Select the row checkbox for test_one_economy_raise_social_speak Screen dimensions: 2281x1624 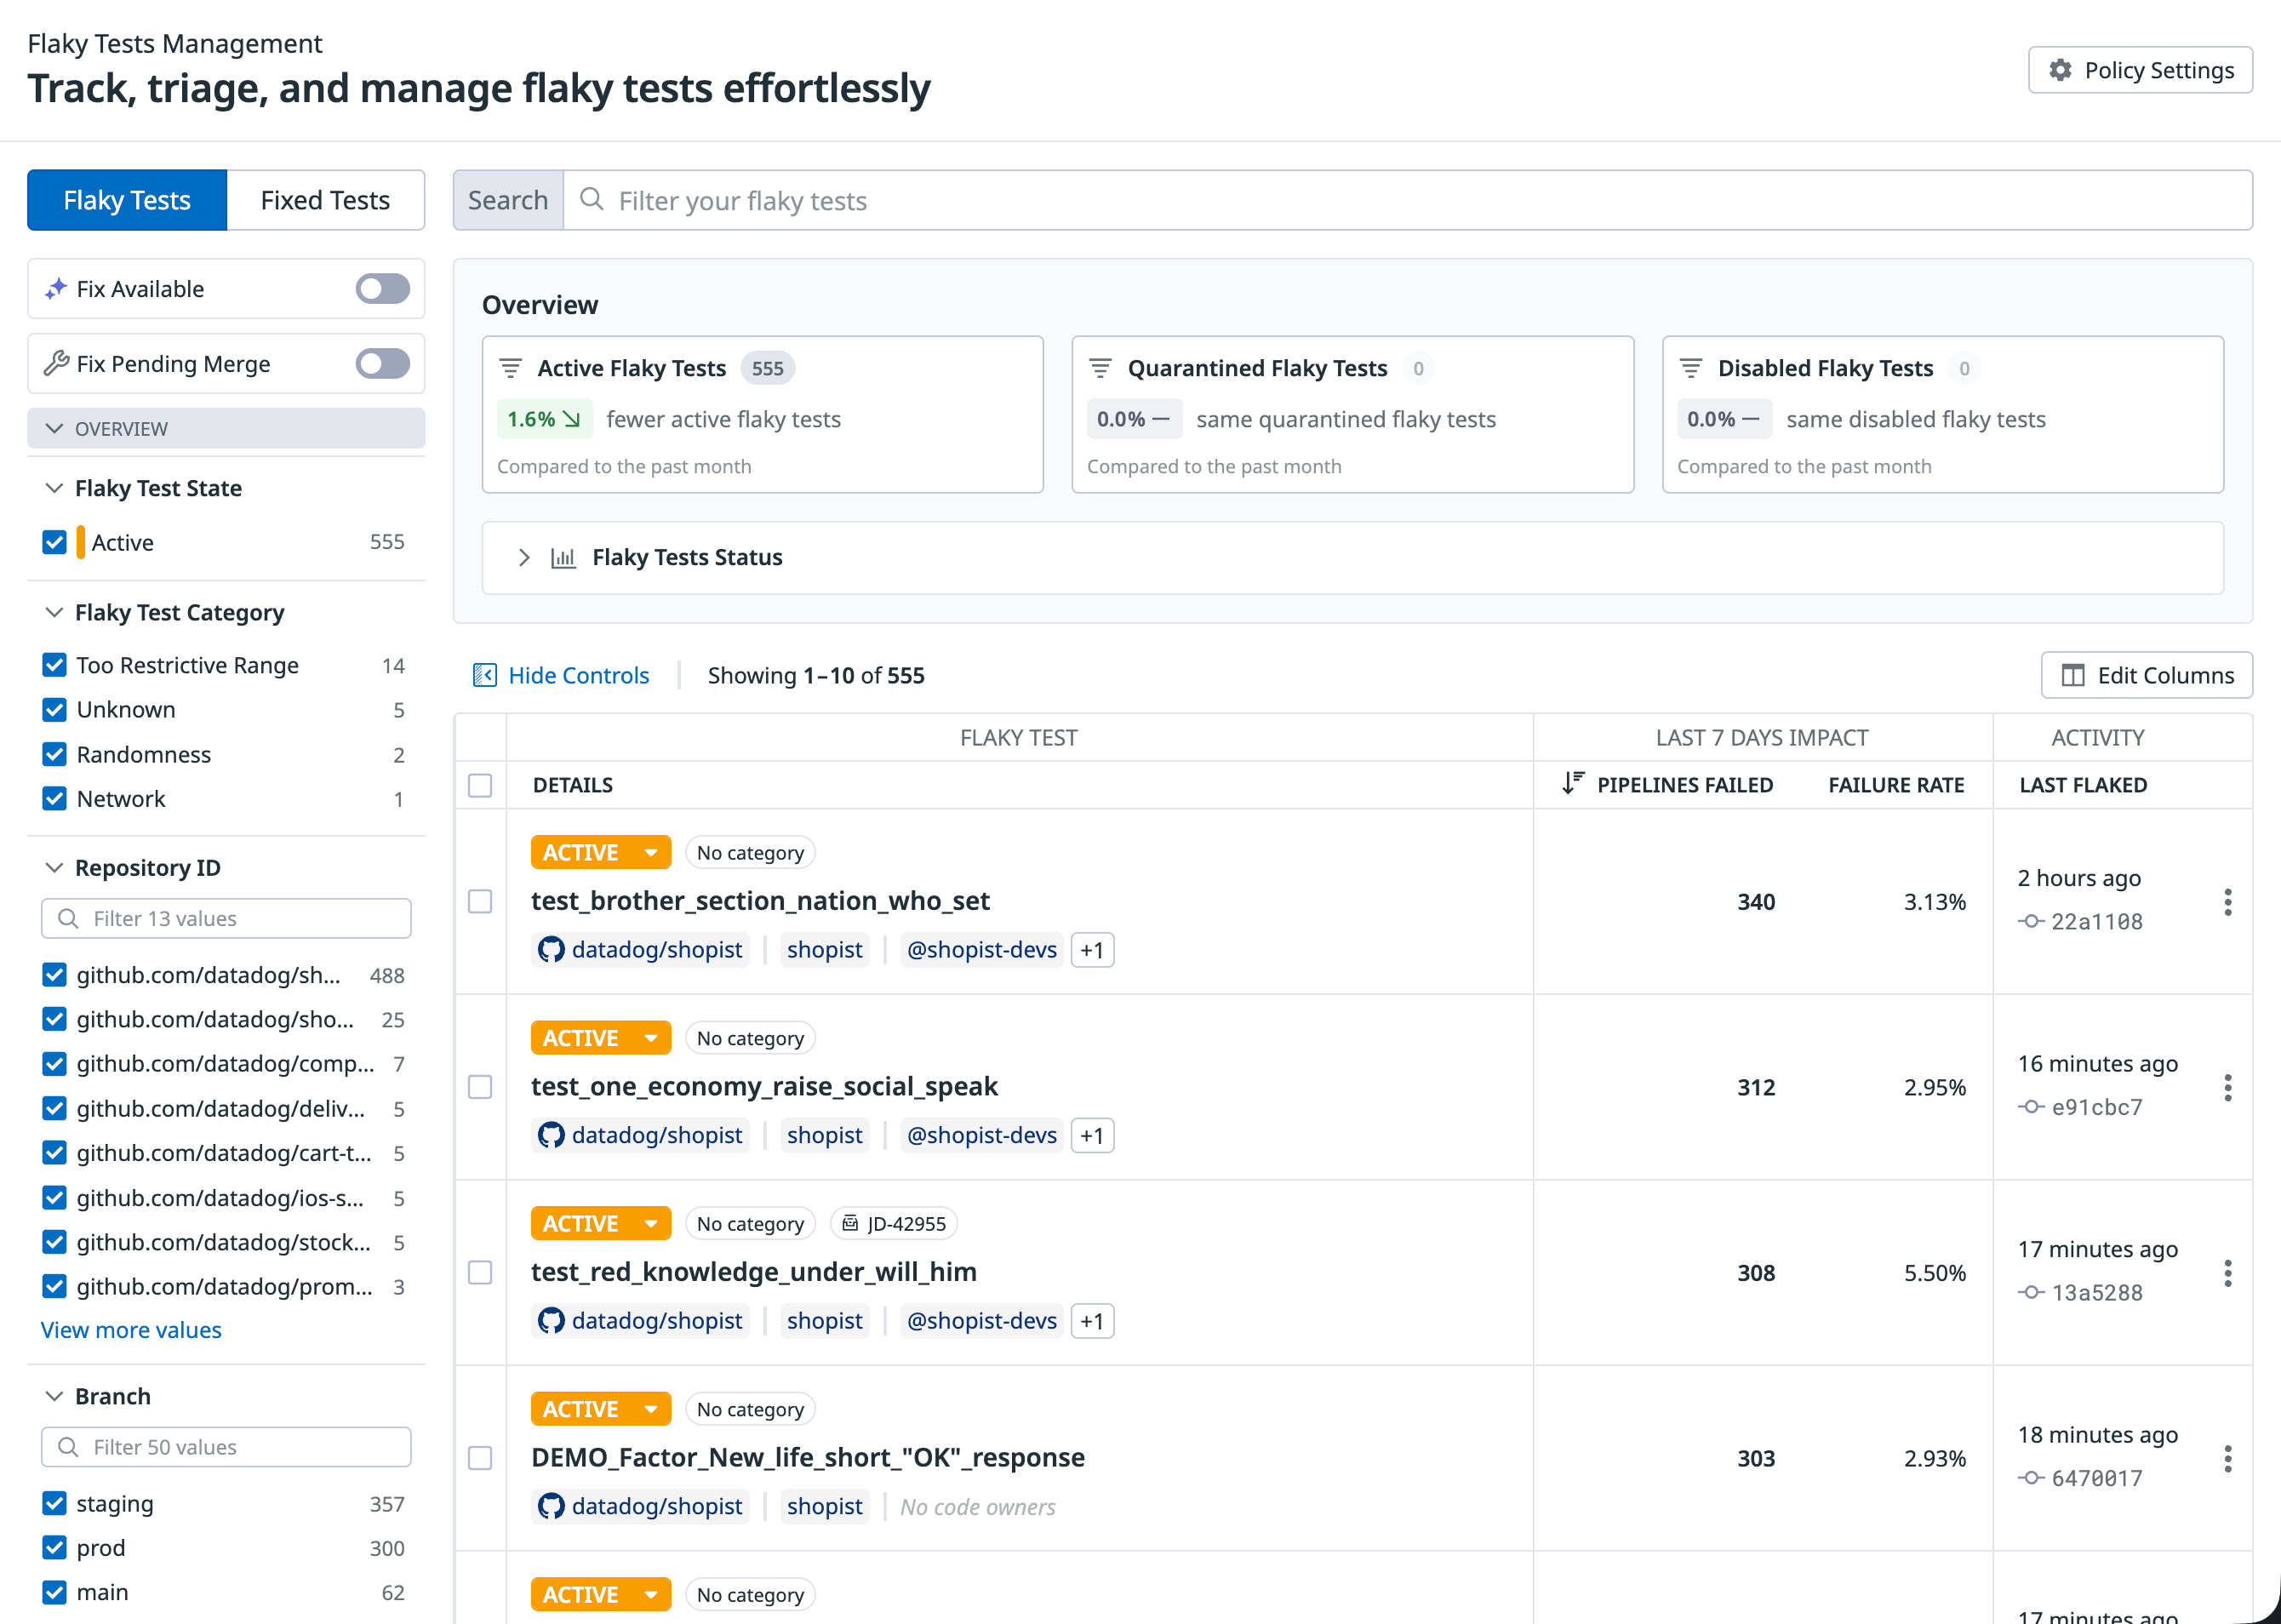coord(480,1087)
